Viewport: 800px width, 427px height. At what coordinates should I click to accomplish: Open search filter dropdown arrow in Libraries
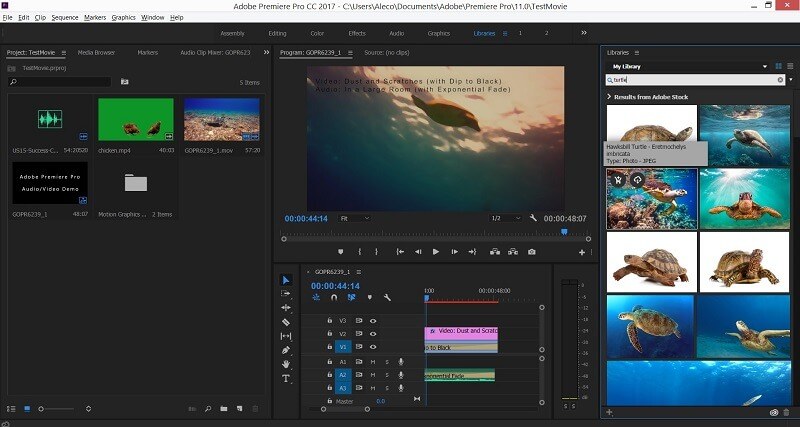791,80
